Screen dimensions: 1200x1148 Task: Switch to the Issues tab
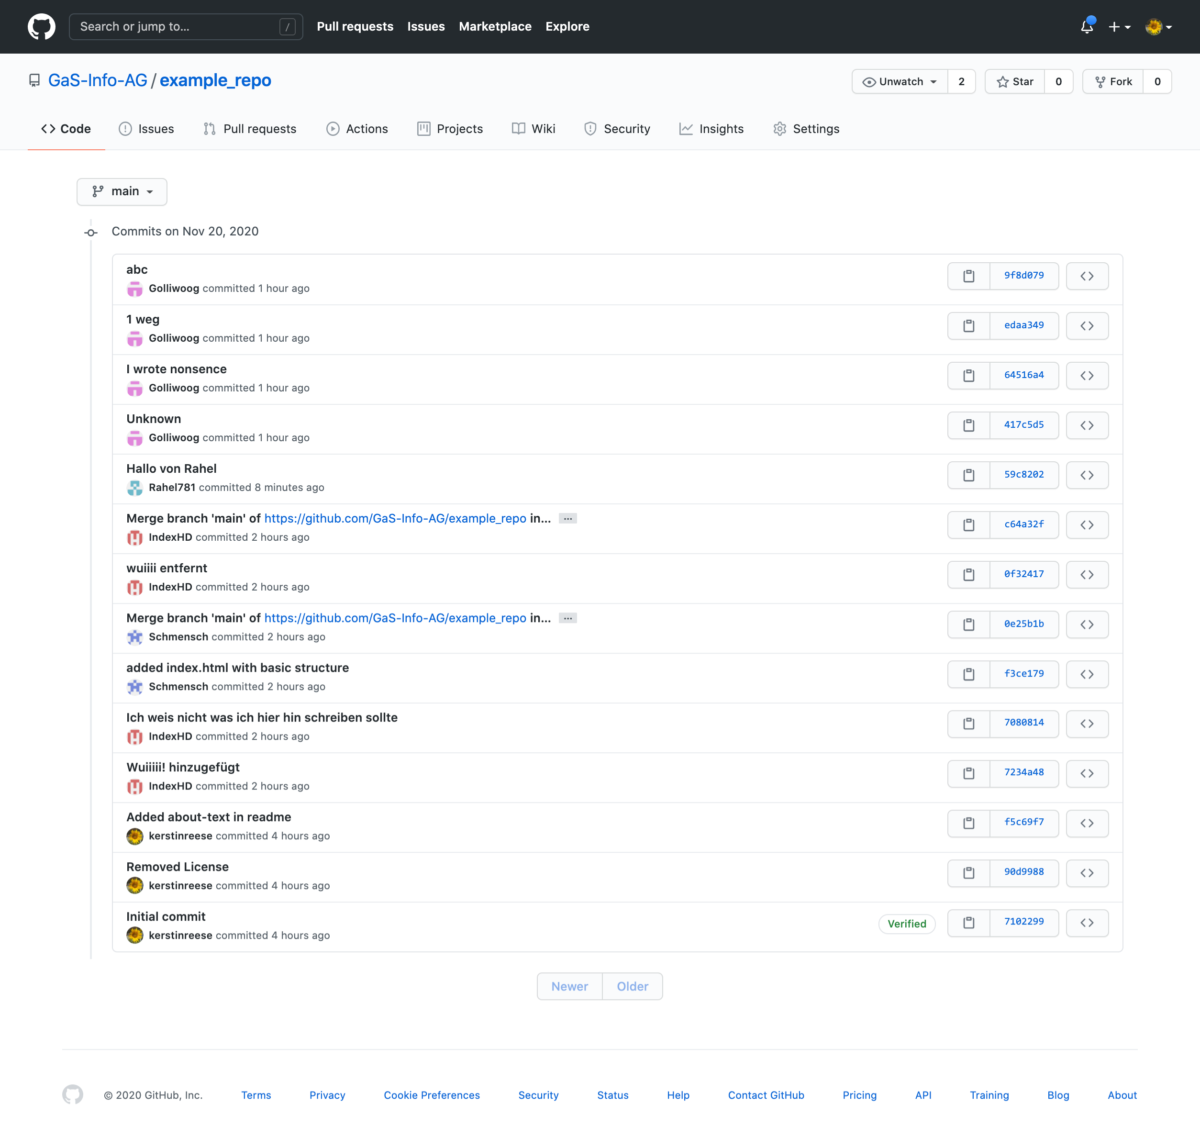[146, 128]
